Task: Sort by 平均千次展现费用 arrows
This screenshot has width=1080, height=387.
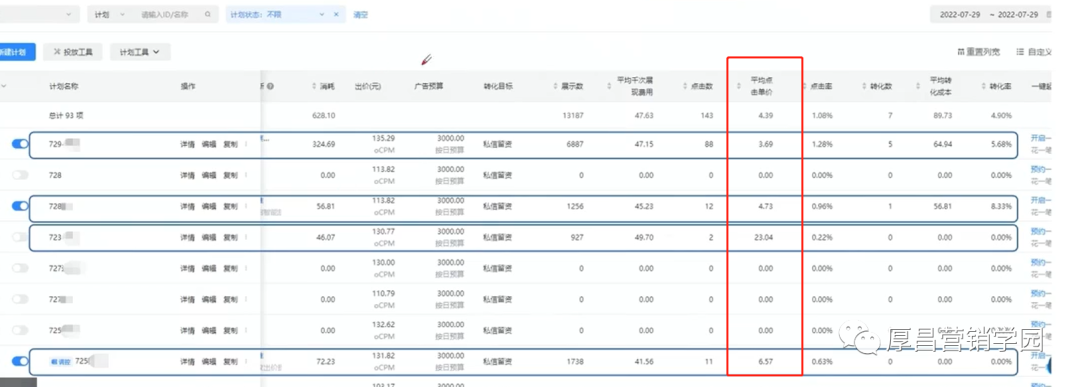Action: click(x=610, y=86)
